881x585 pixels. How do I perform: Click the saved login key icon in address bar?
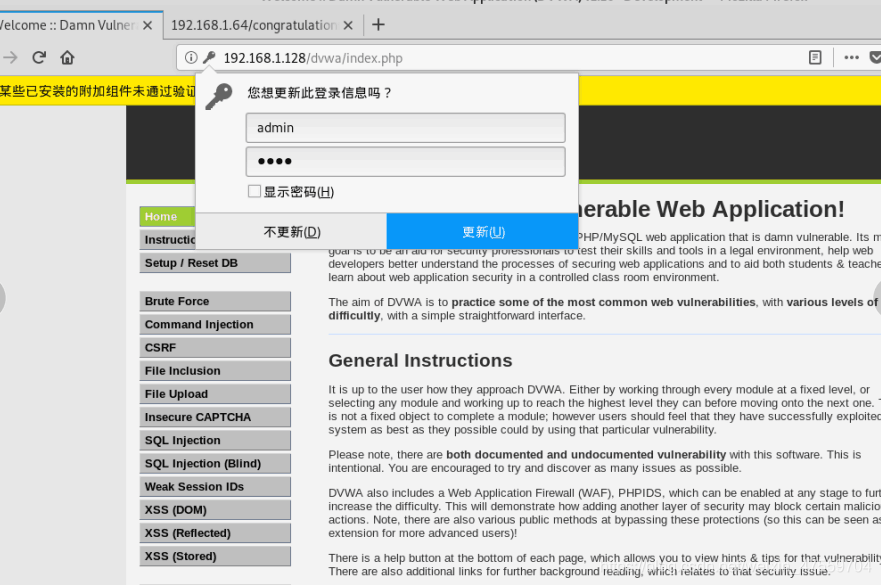coord(209,57)
